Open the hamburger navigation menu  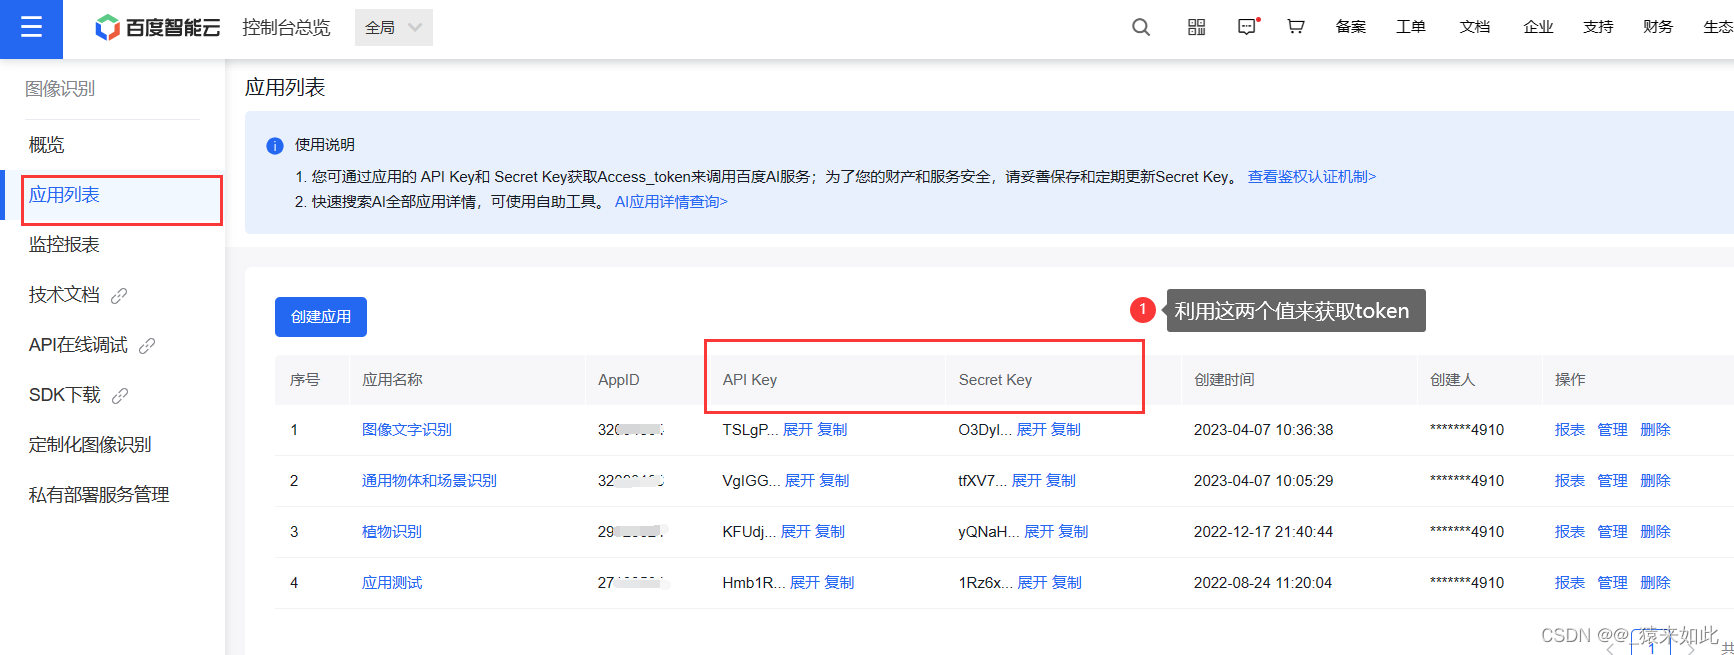pyautogui.click(x=31, y=27)
